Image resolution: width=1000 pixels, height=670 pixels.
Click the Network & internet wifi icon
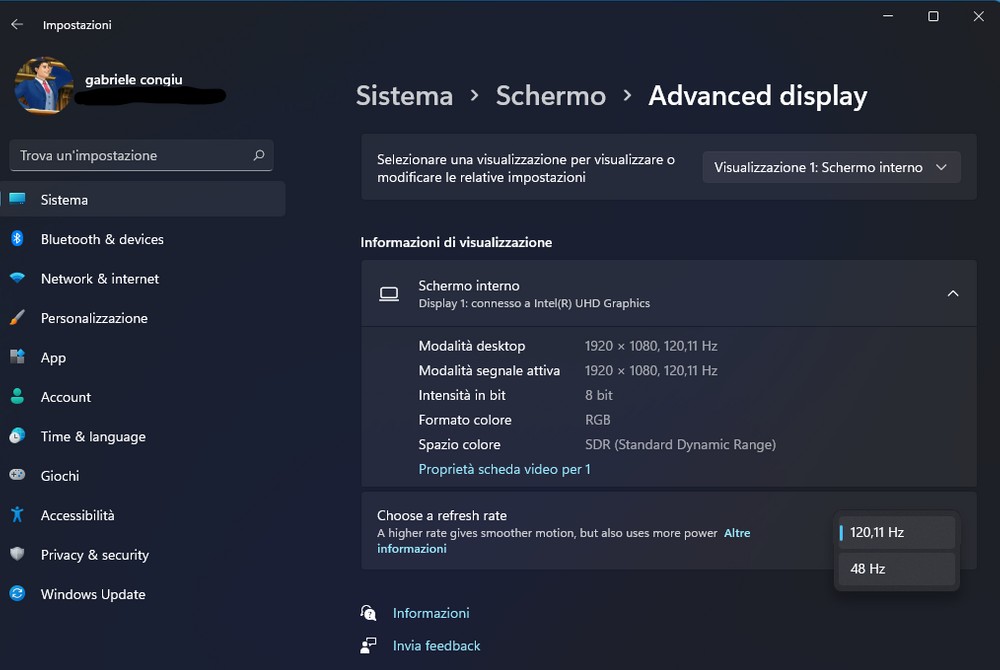coord(17,279)
